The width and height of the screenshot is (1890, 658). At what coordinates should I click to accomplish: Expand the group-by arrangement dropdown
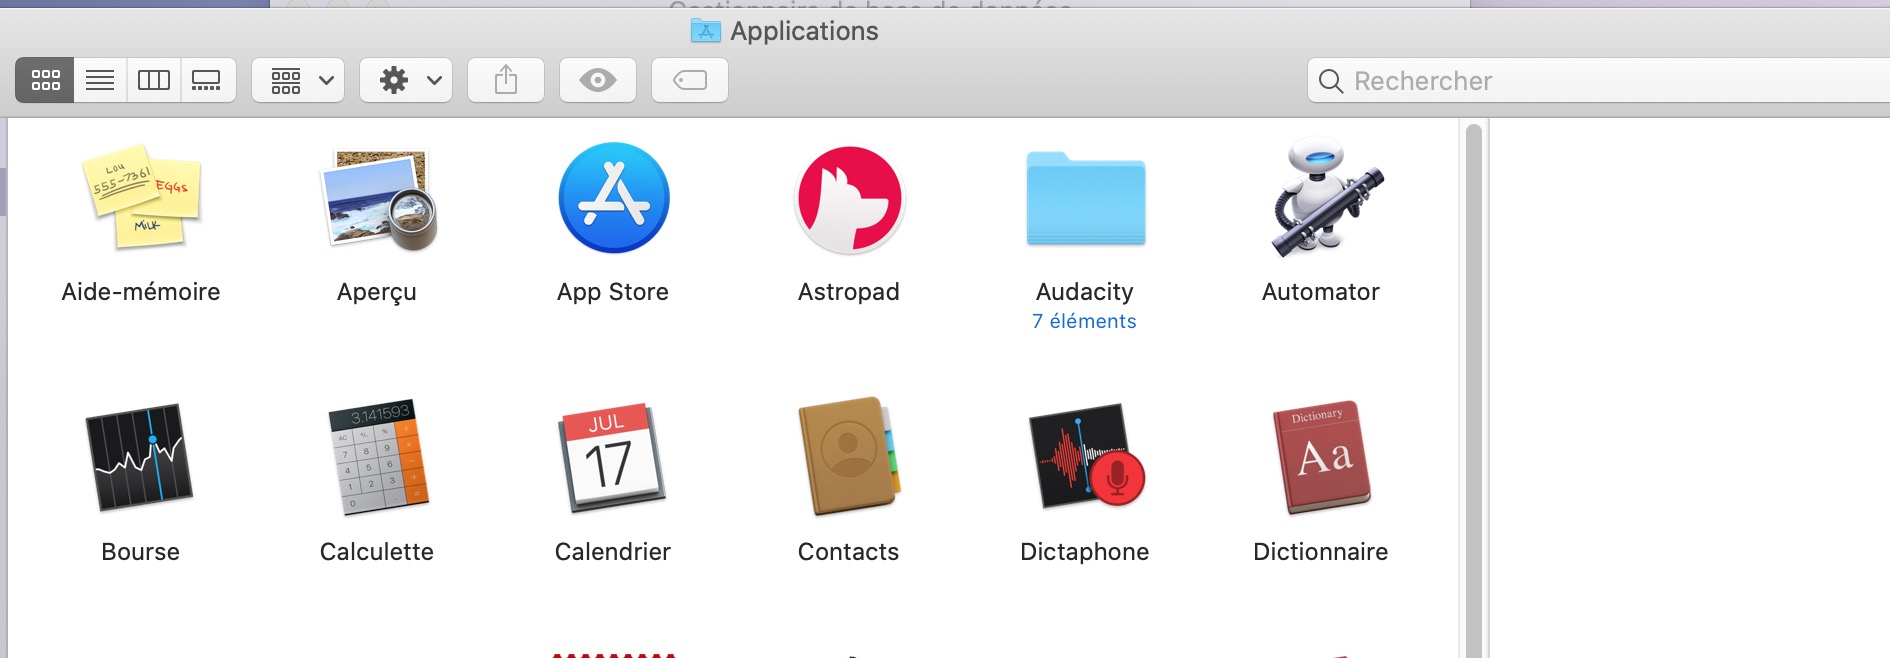pos(298,80)
